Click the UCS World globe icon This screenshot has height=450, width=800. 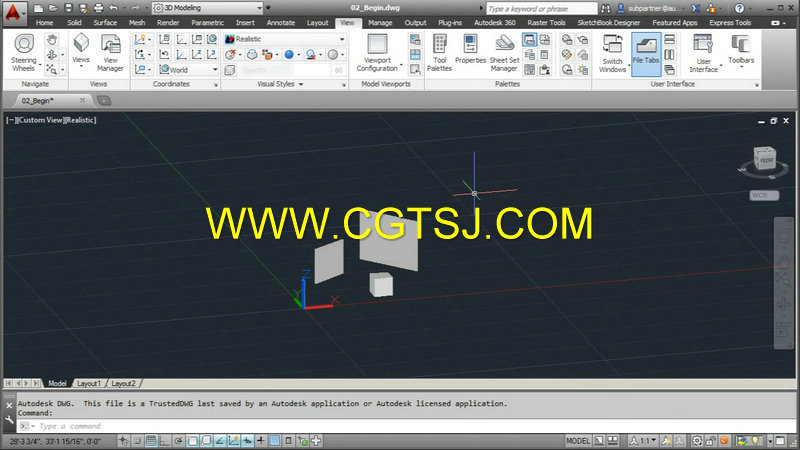[212, 39]
